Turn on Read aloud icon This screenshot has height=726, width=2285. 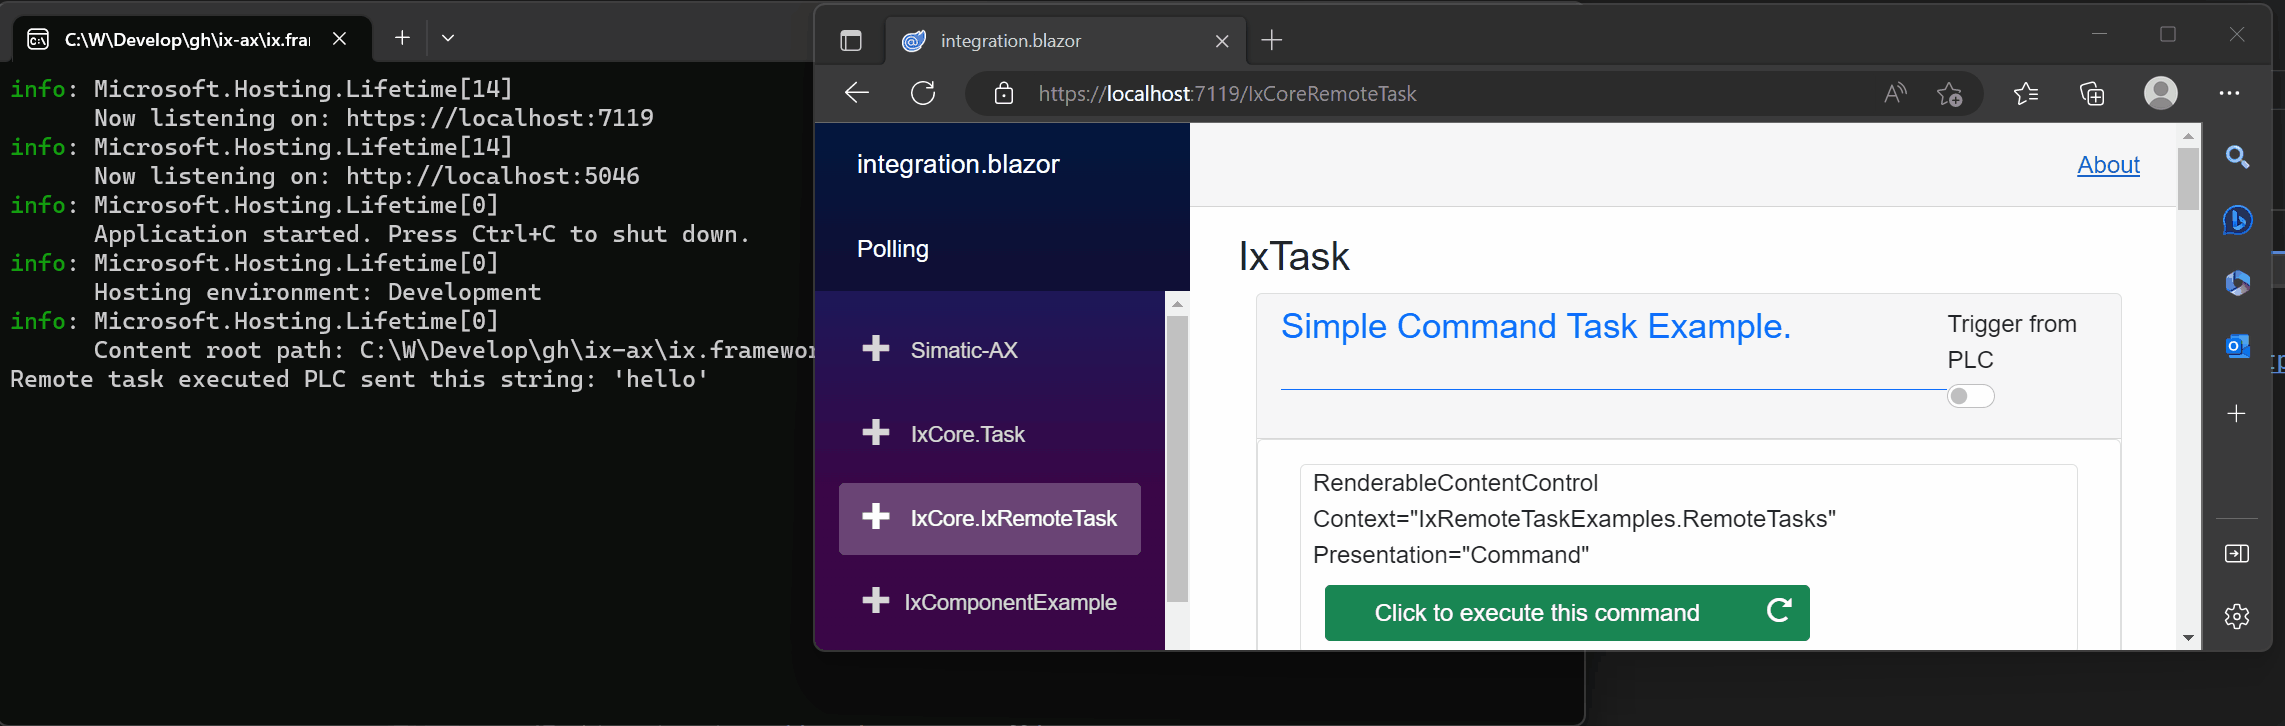click(x=1895, y=94)
